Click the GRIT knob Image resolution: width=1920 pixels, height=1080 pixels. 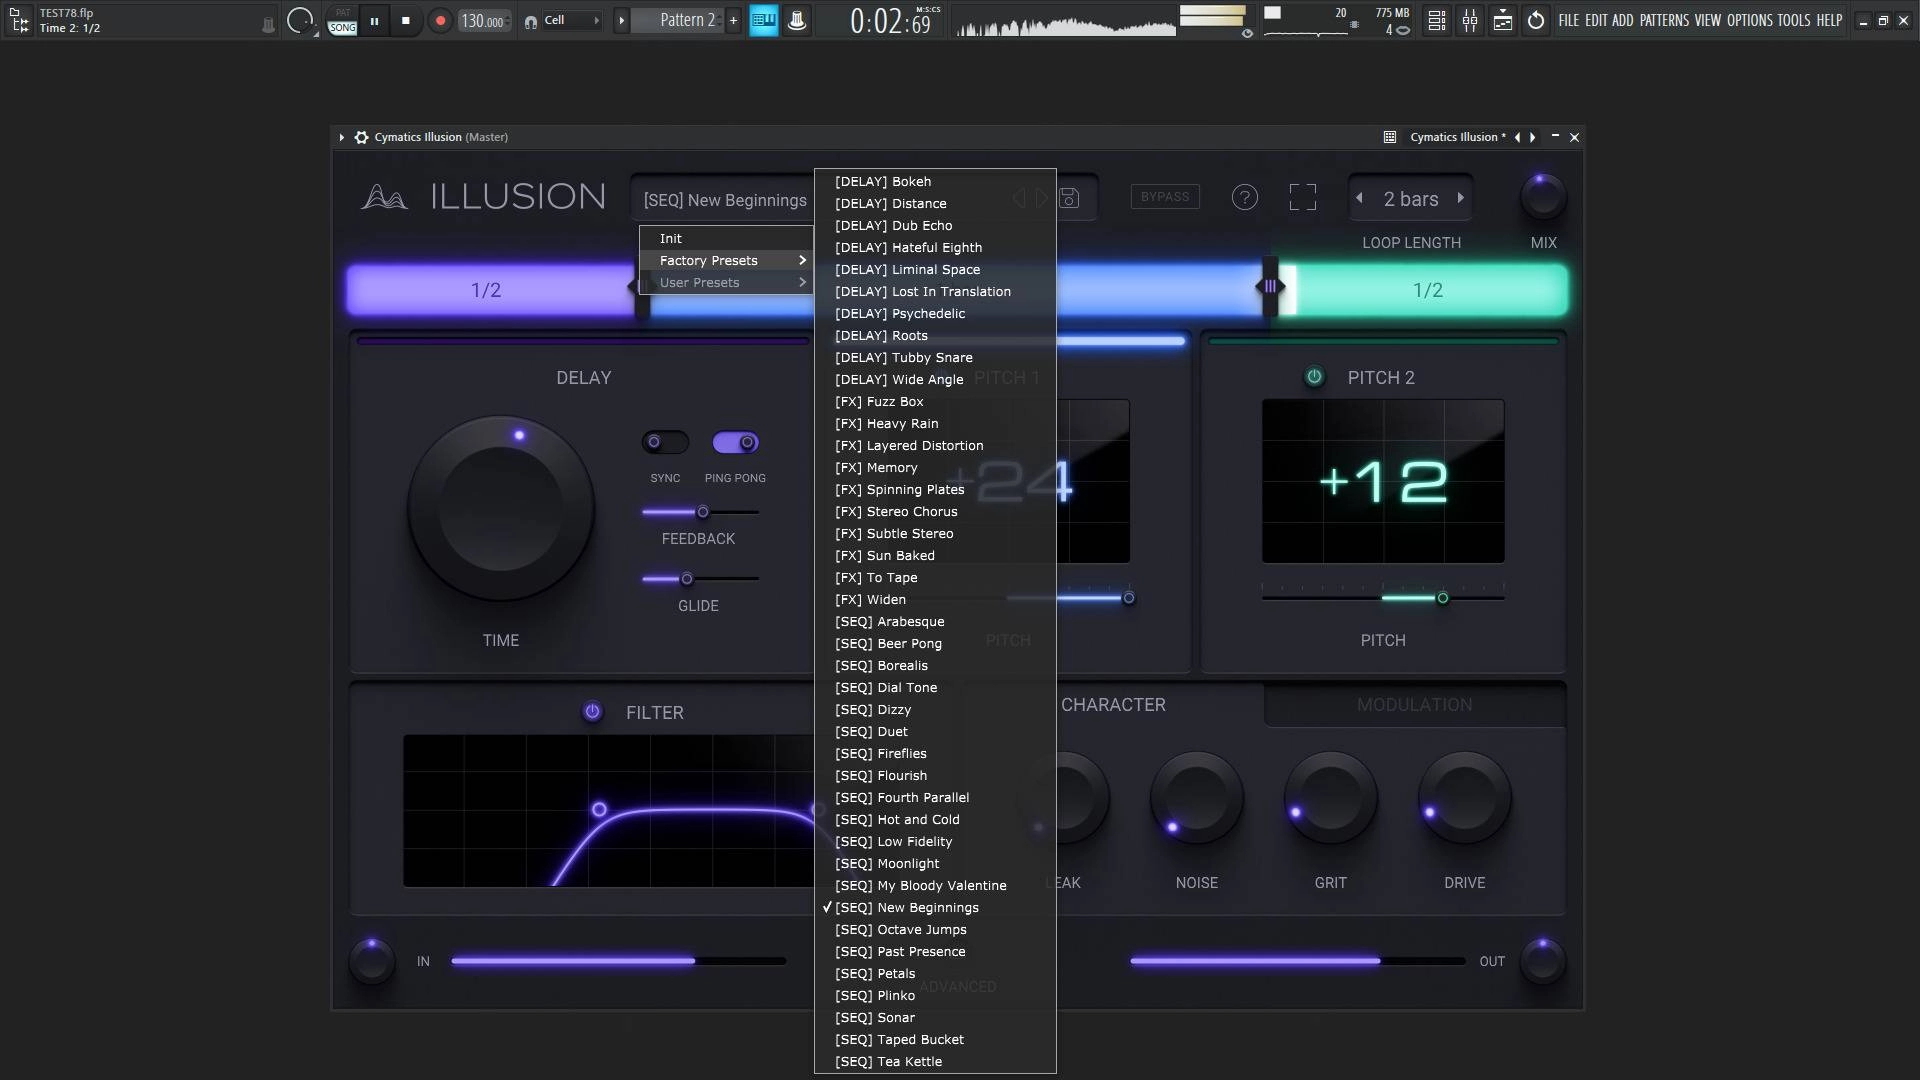1330,799
